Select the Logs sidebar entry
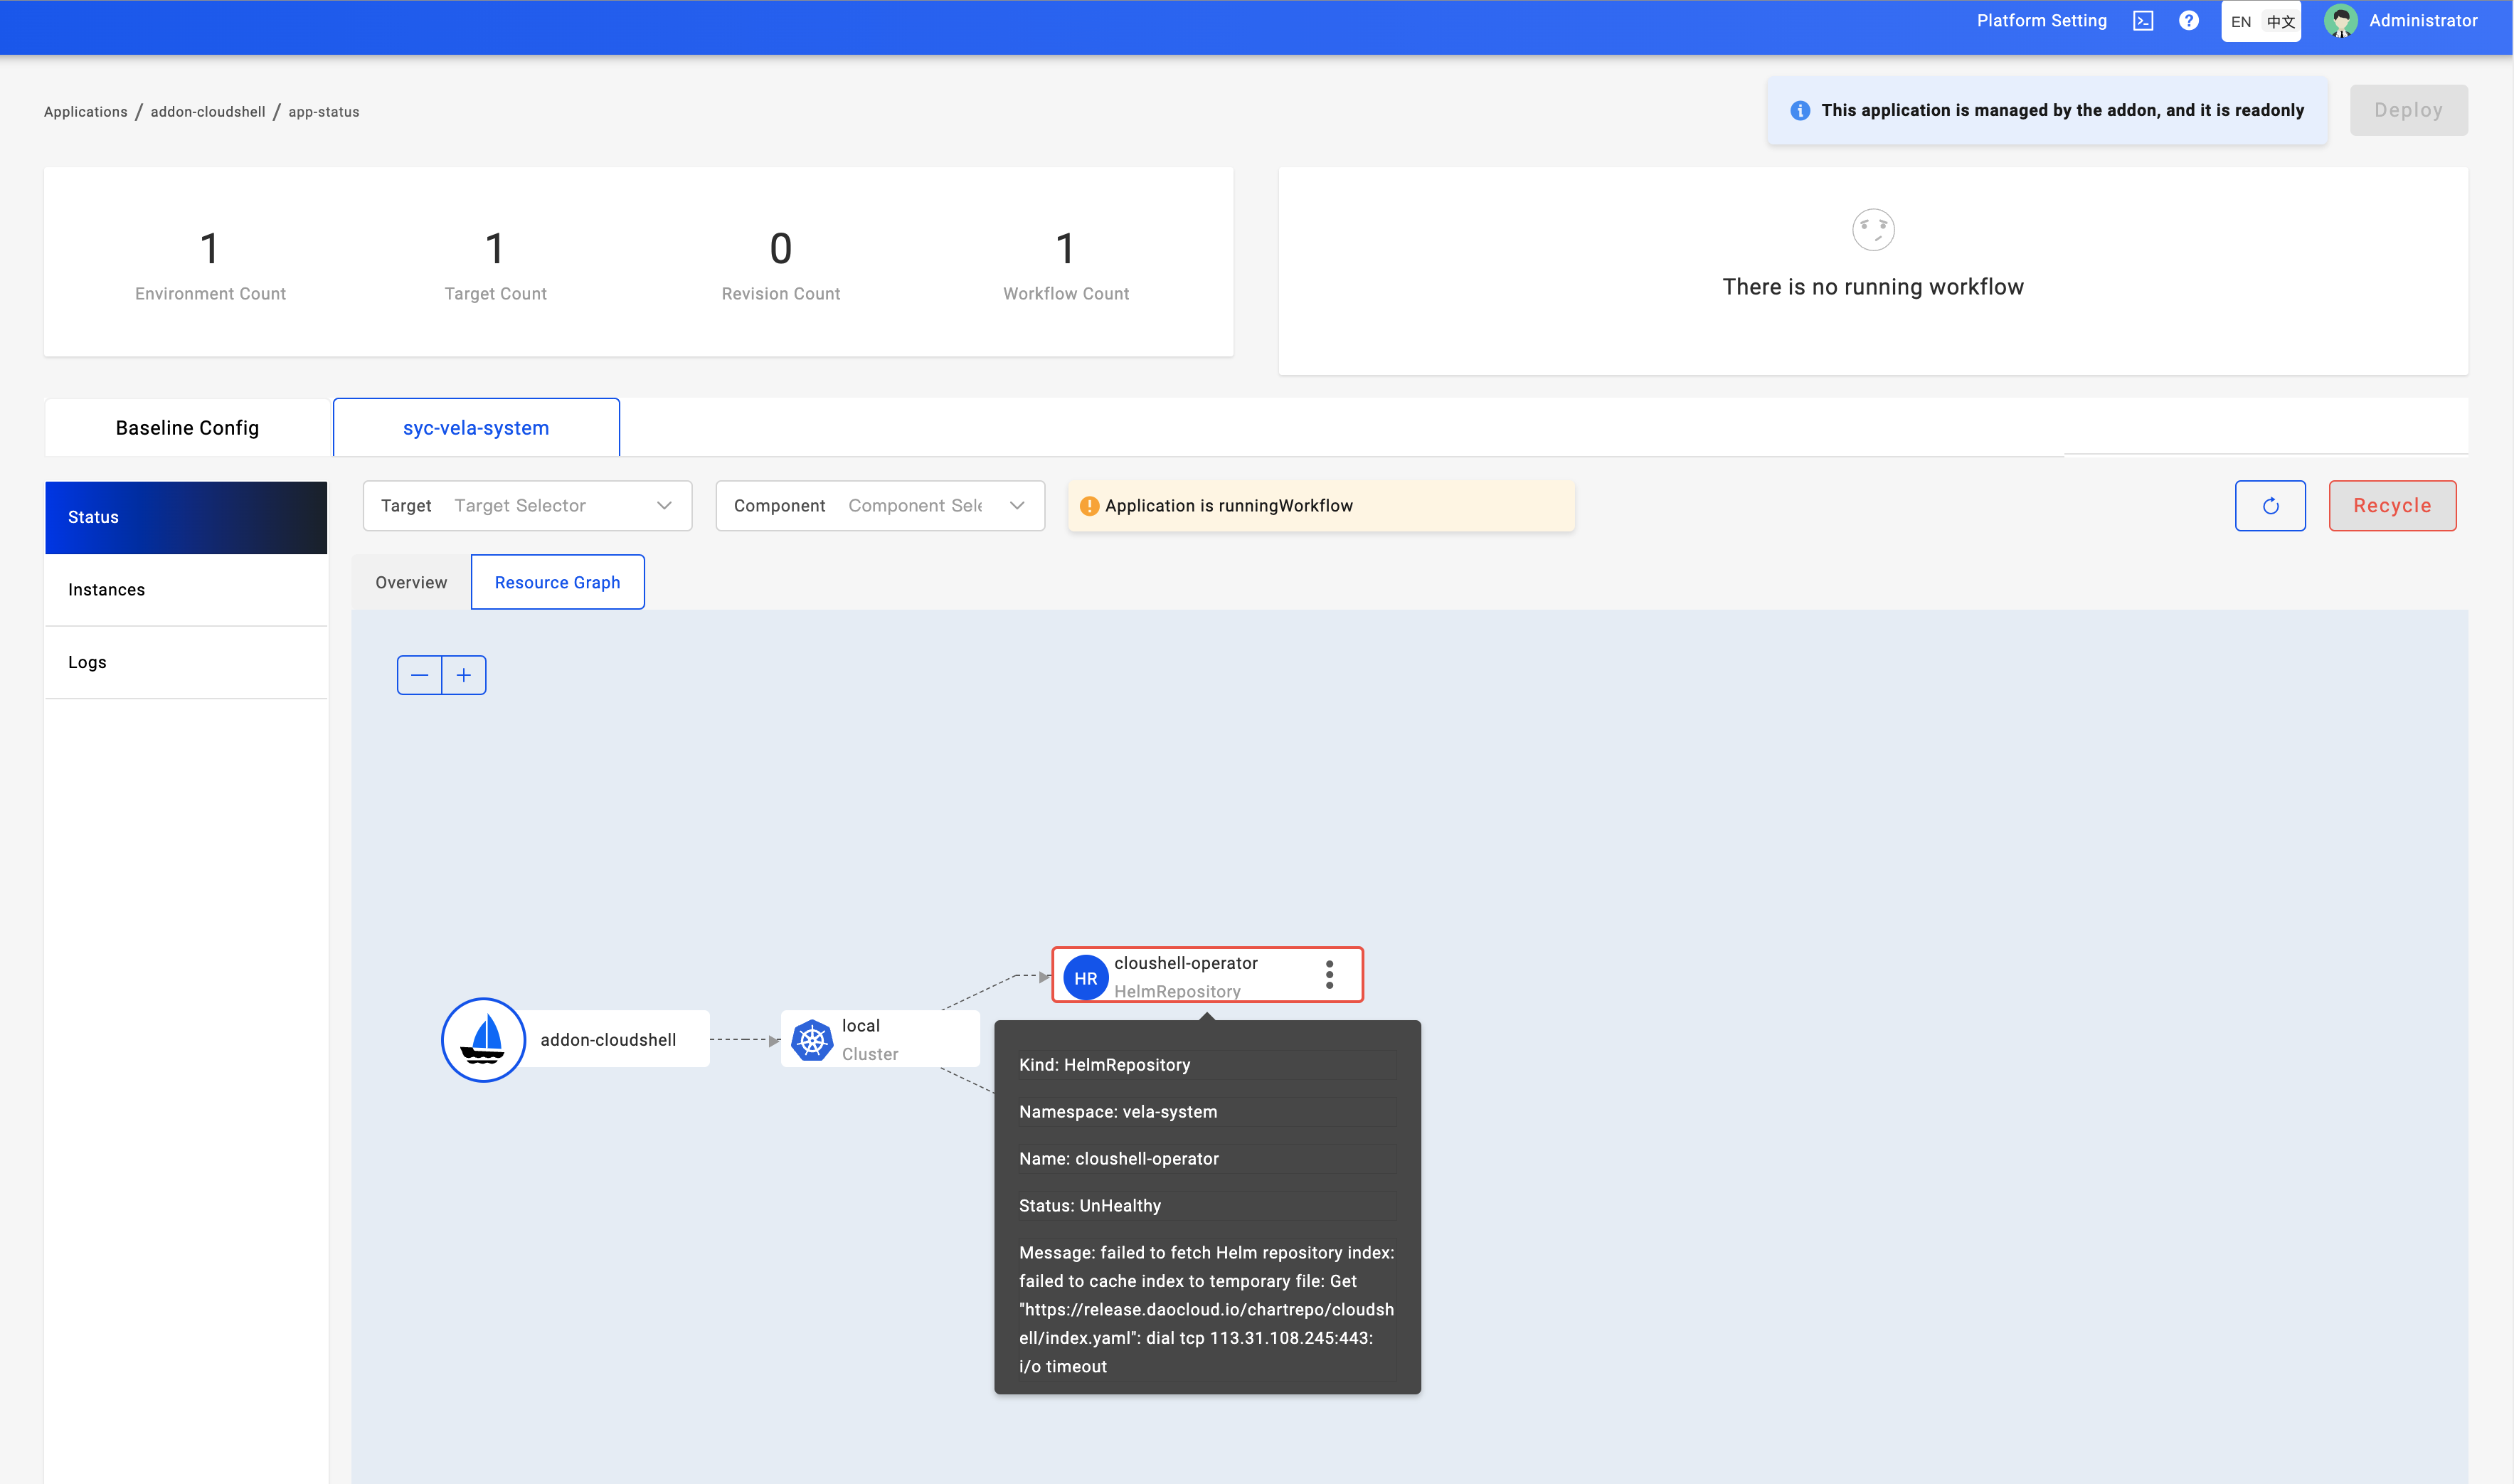This screenshot has width=2514, height=1484. [86, 661]
